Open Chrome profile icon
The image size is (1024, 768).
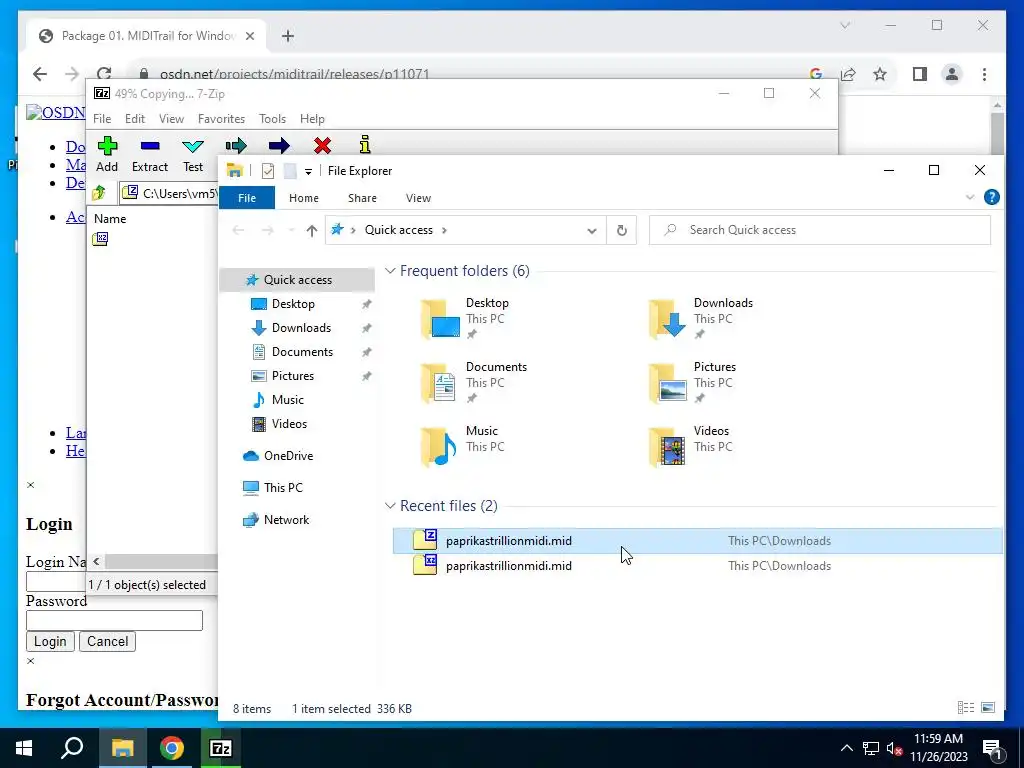(x=952, y=74)
